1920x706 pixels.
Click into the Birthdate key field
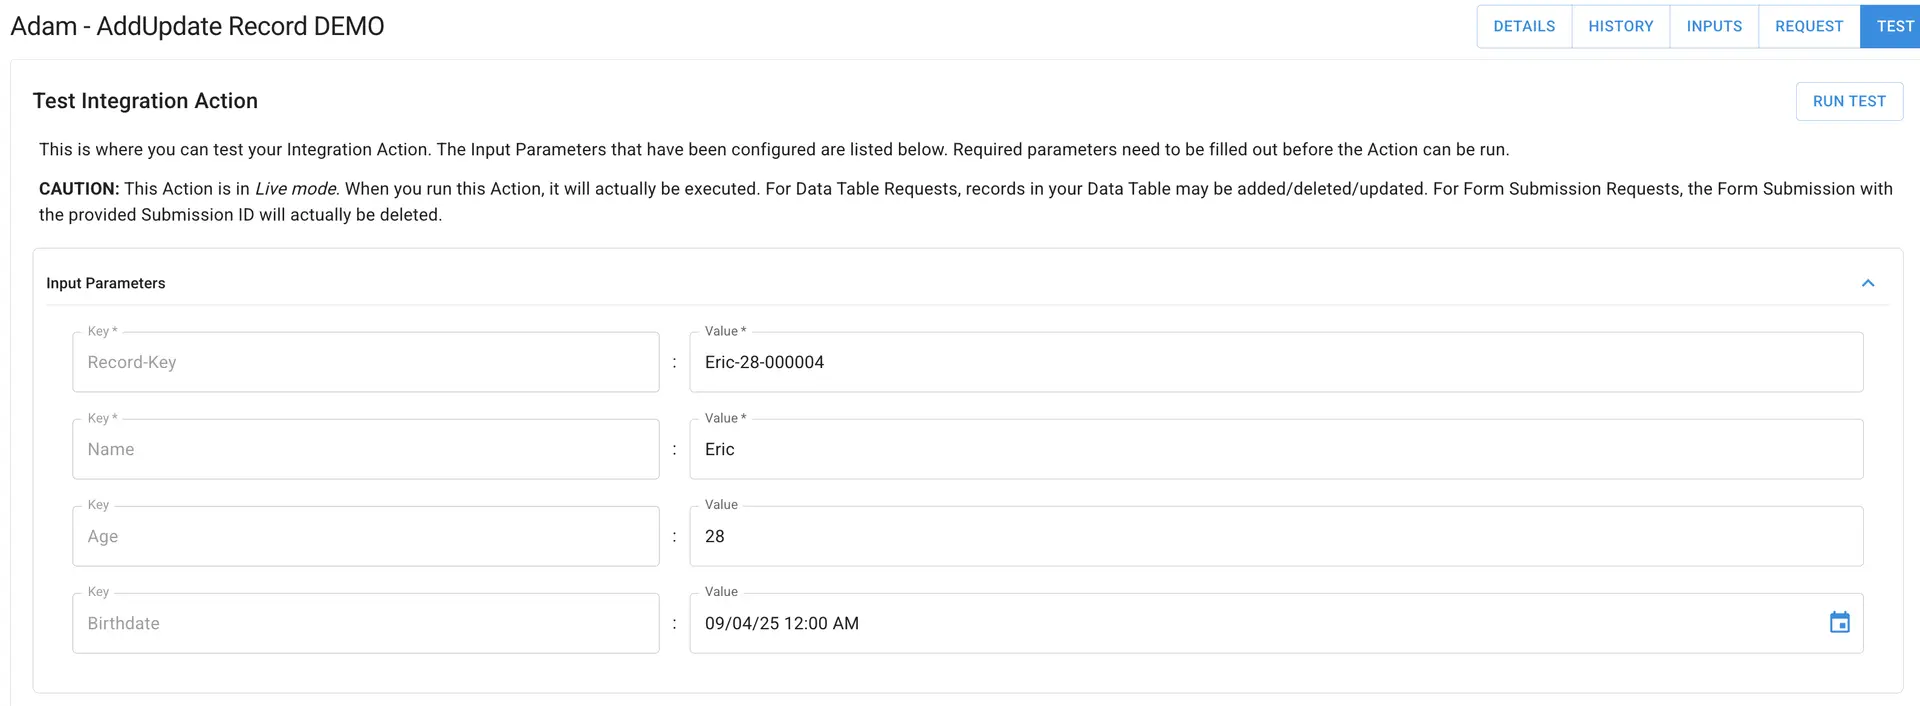(365, 622)
